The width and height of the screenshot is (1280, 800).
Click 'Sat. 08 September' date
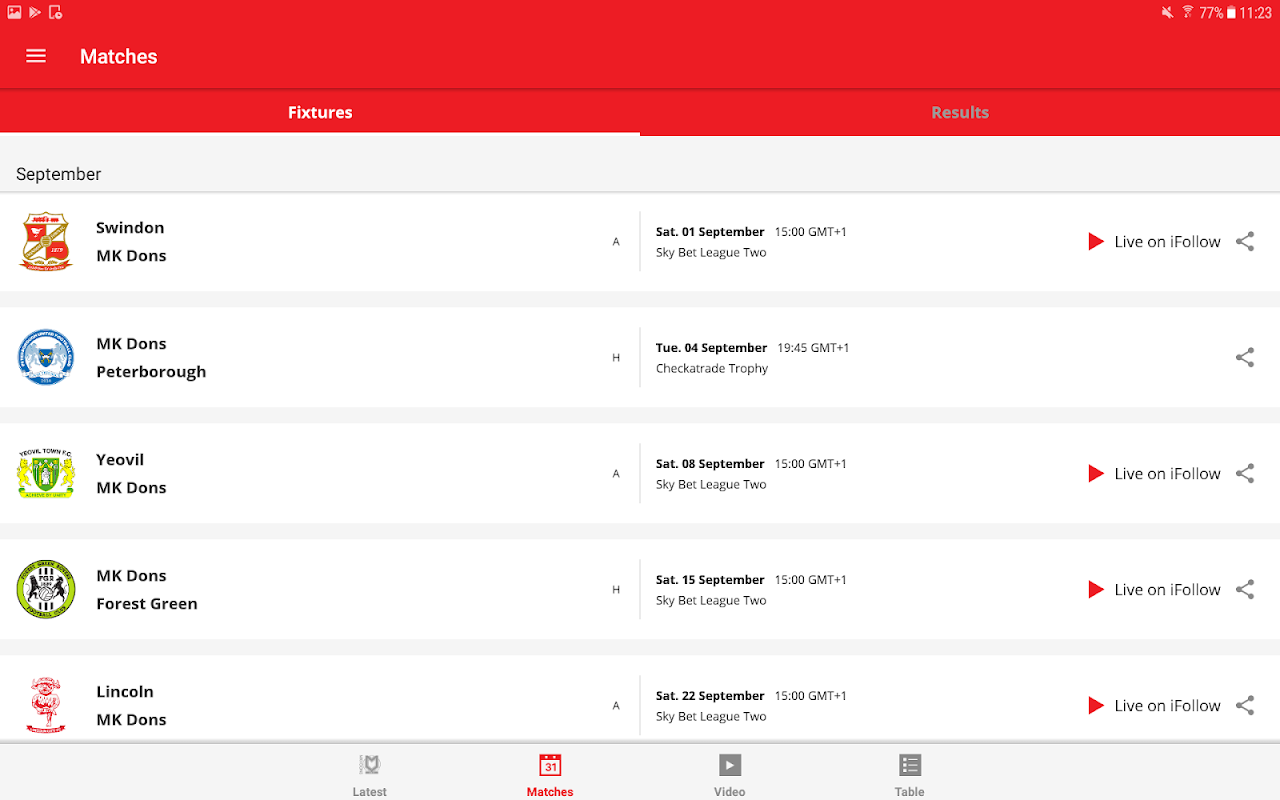(x=710, y=464)
